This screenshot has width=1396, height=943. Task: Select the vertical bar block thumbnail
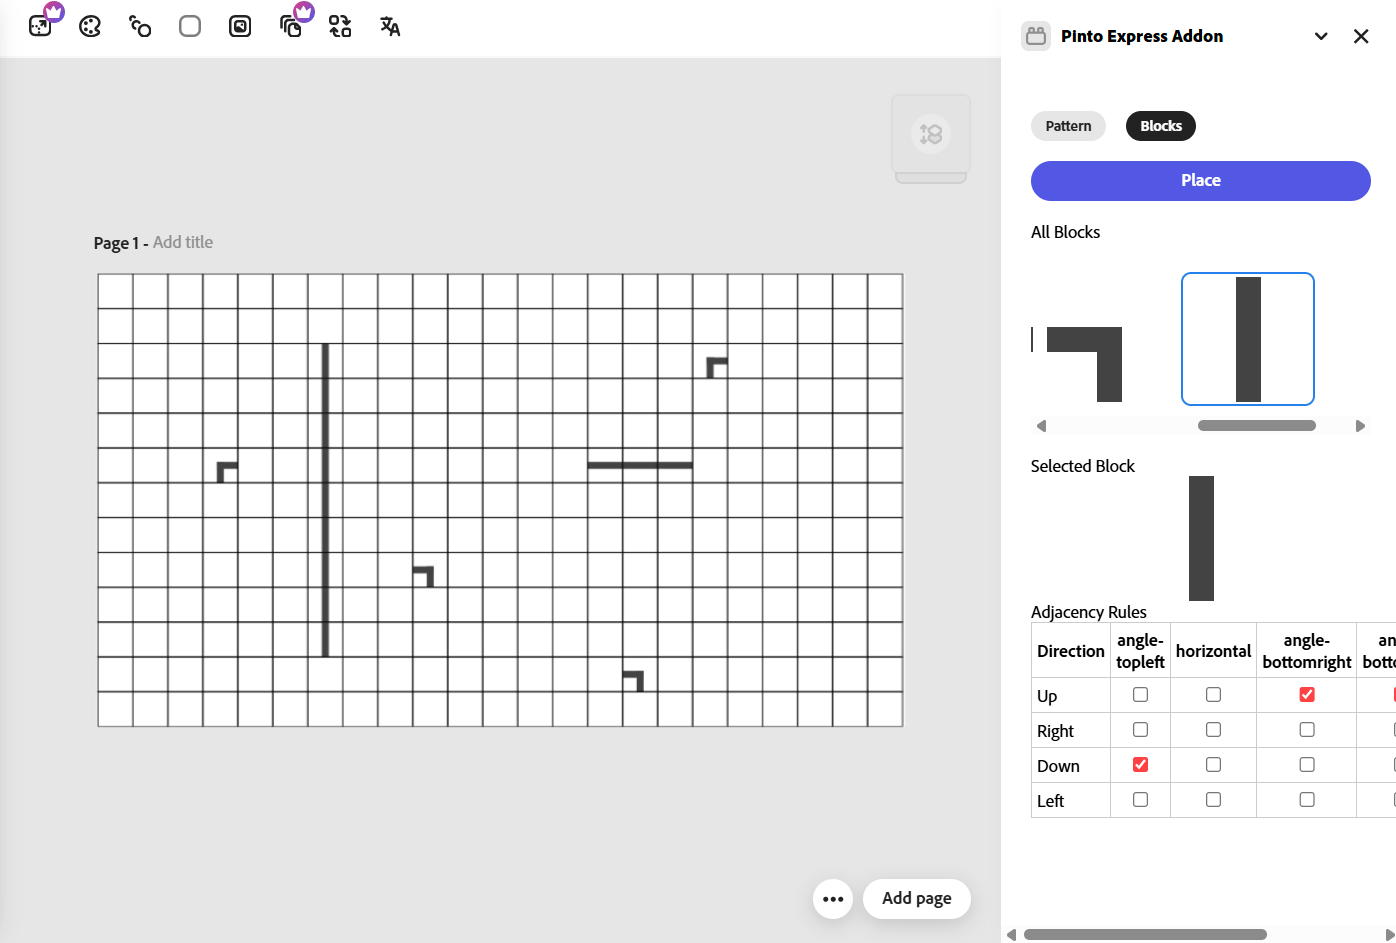[1248, 339]
